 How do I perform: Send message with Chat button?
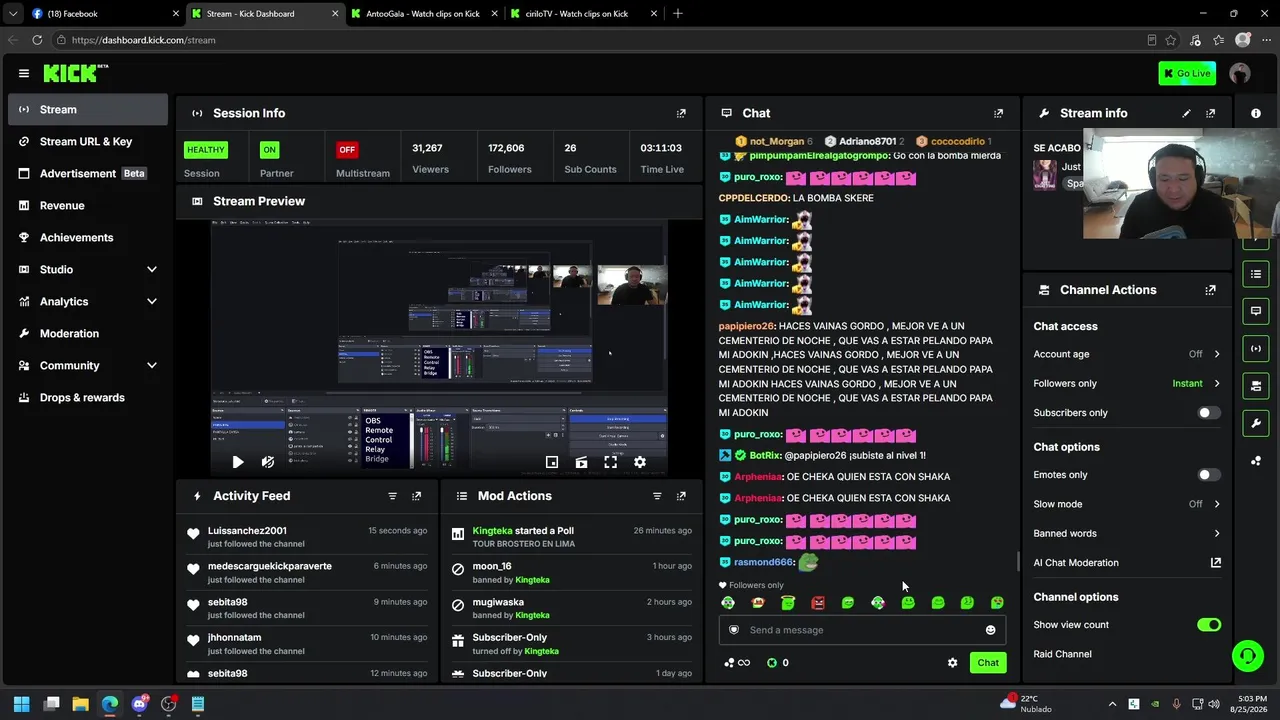click(x=988, y=663)
